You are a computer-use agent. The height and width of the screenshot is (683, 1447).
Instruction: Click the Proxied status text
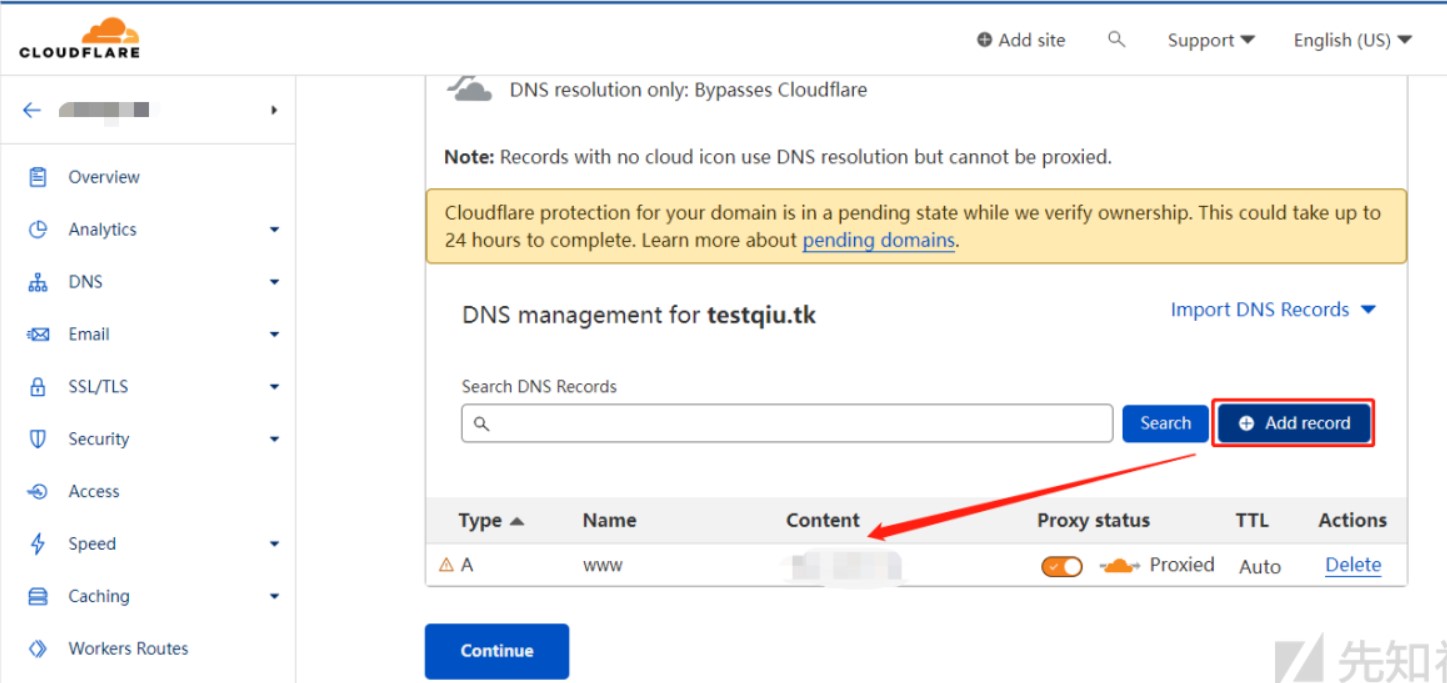tap(1182, 565)
